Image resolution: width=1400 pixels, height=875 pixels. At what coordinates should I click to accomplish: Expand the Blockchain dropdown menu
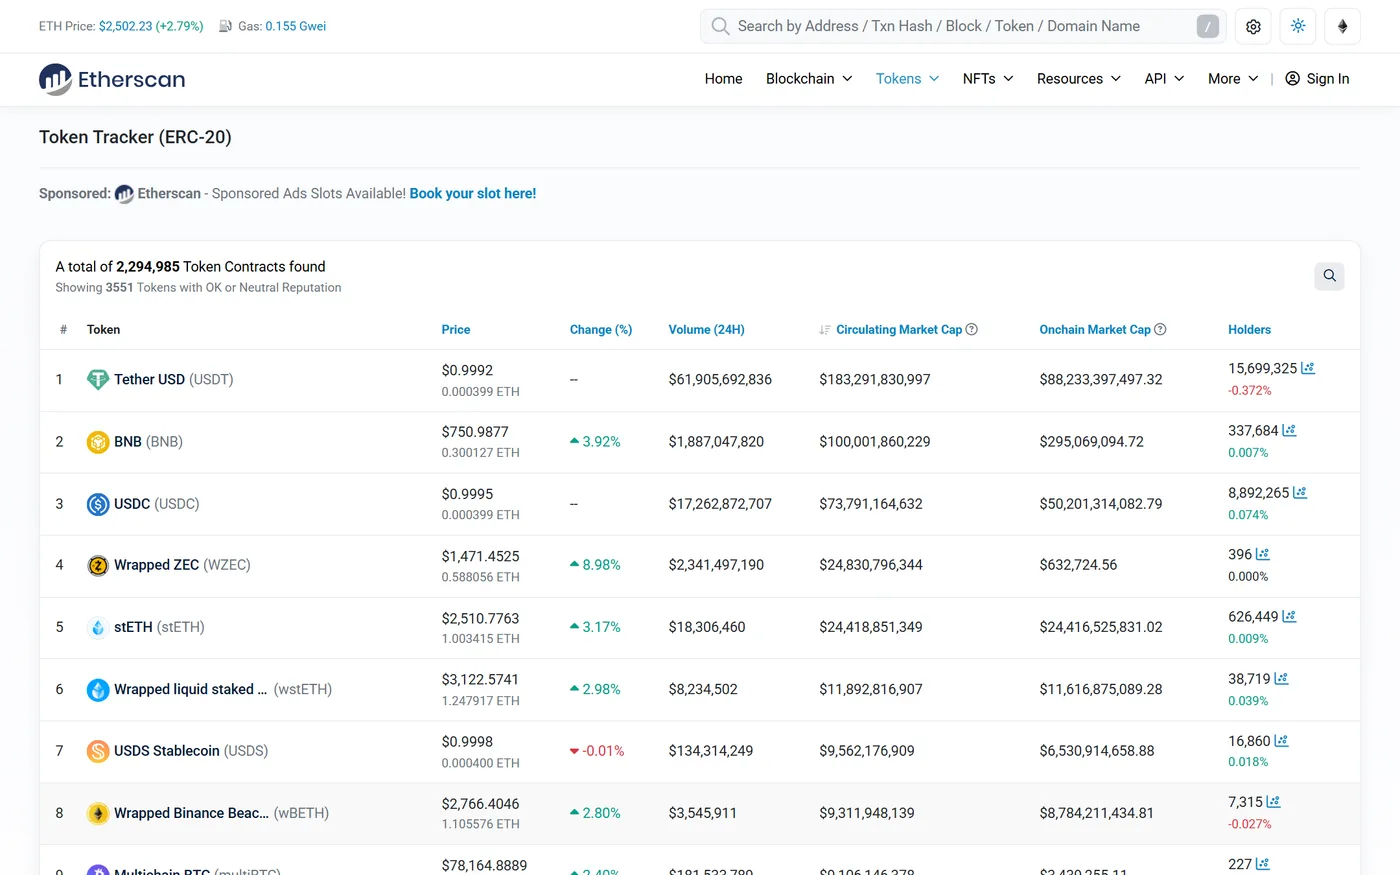809,79
